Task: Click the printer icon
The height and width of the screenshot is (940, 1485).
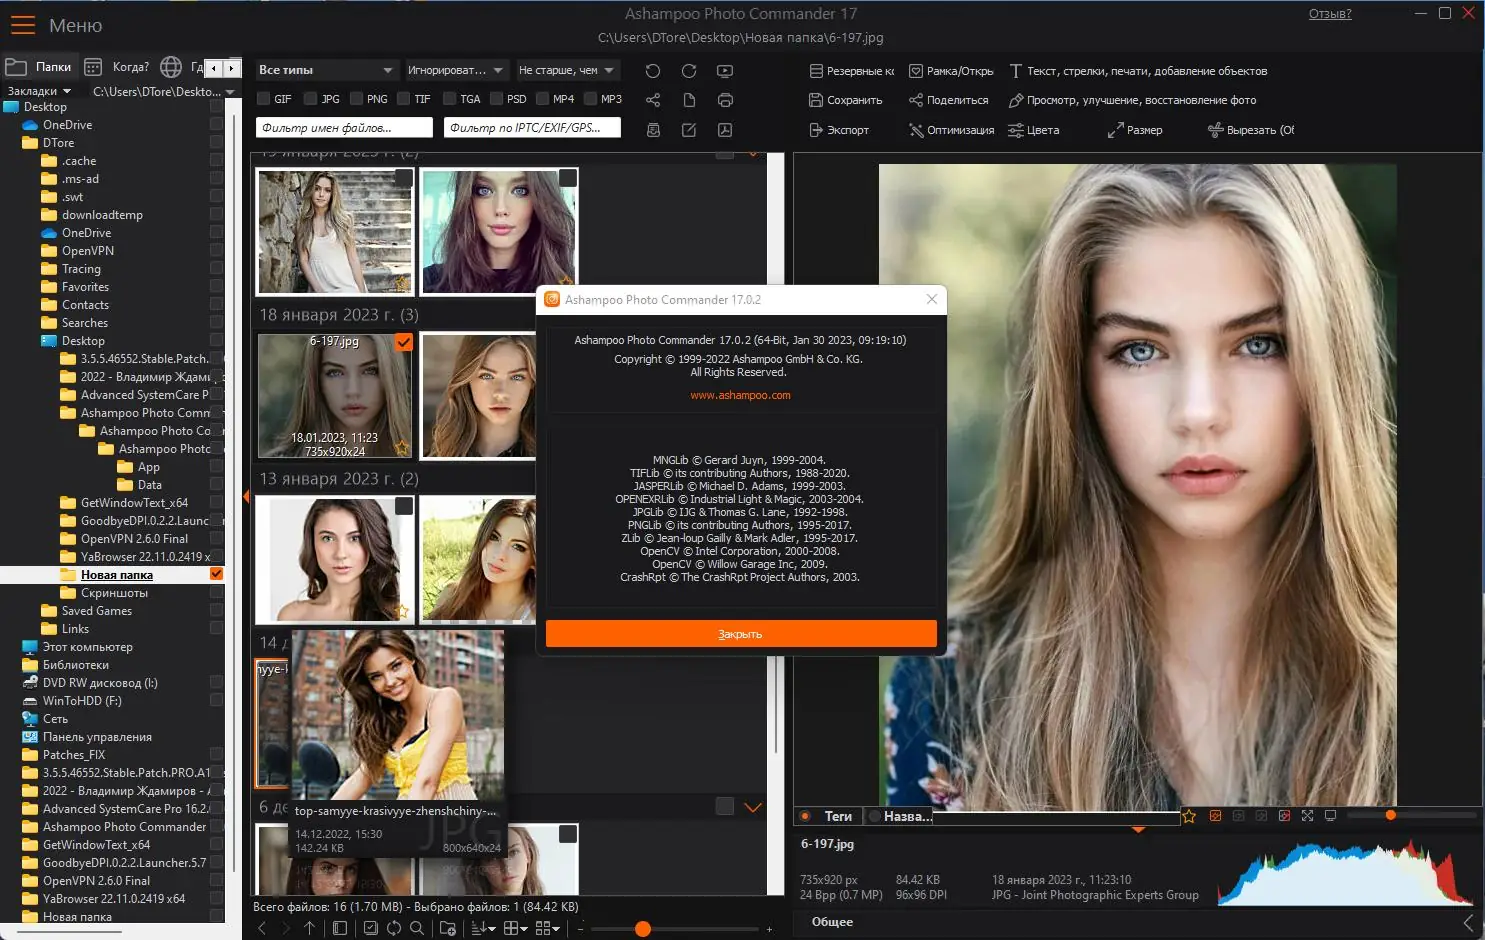Action: coord(725,100)
